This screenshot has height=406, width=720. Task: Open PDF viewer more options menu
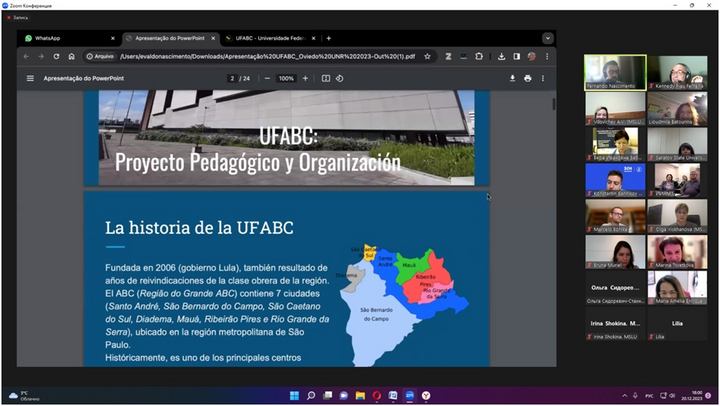(545, 78)
